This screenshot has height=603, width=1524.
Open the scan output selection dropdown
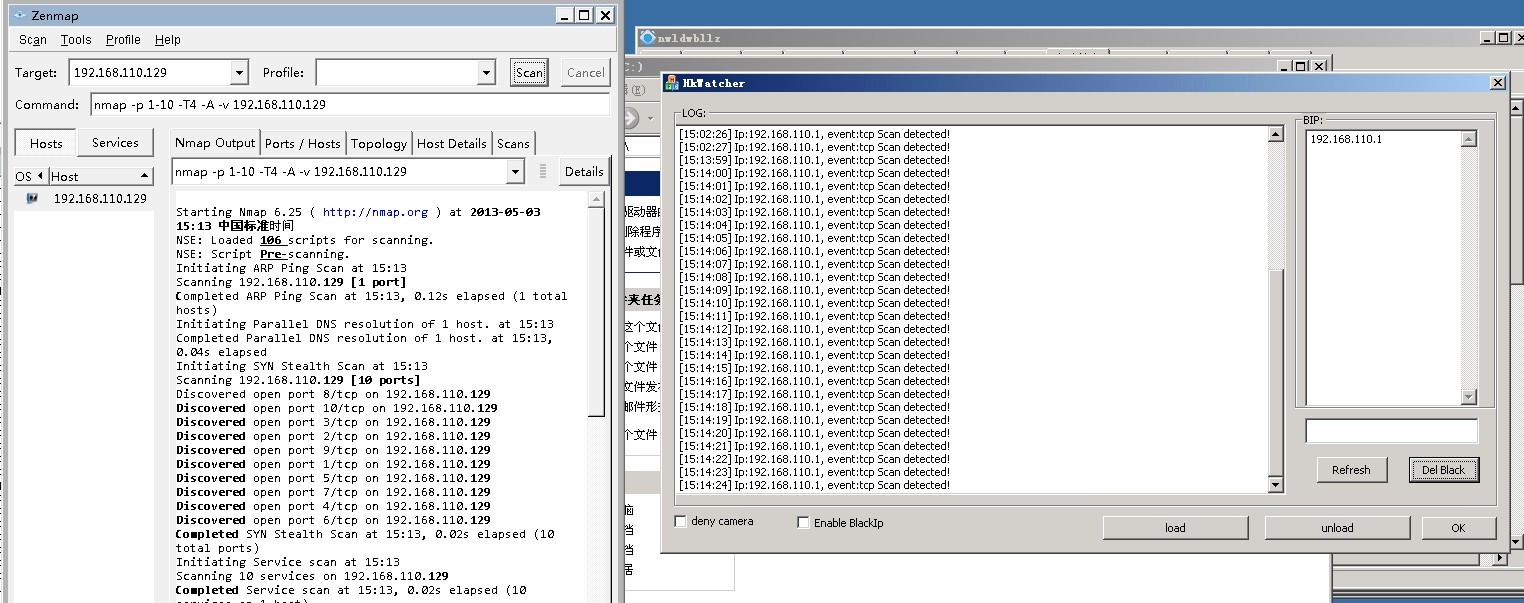(x=515, y=171)
